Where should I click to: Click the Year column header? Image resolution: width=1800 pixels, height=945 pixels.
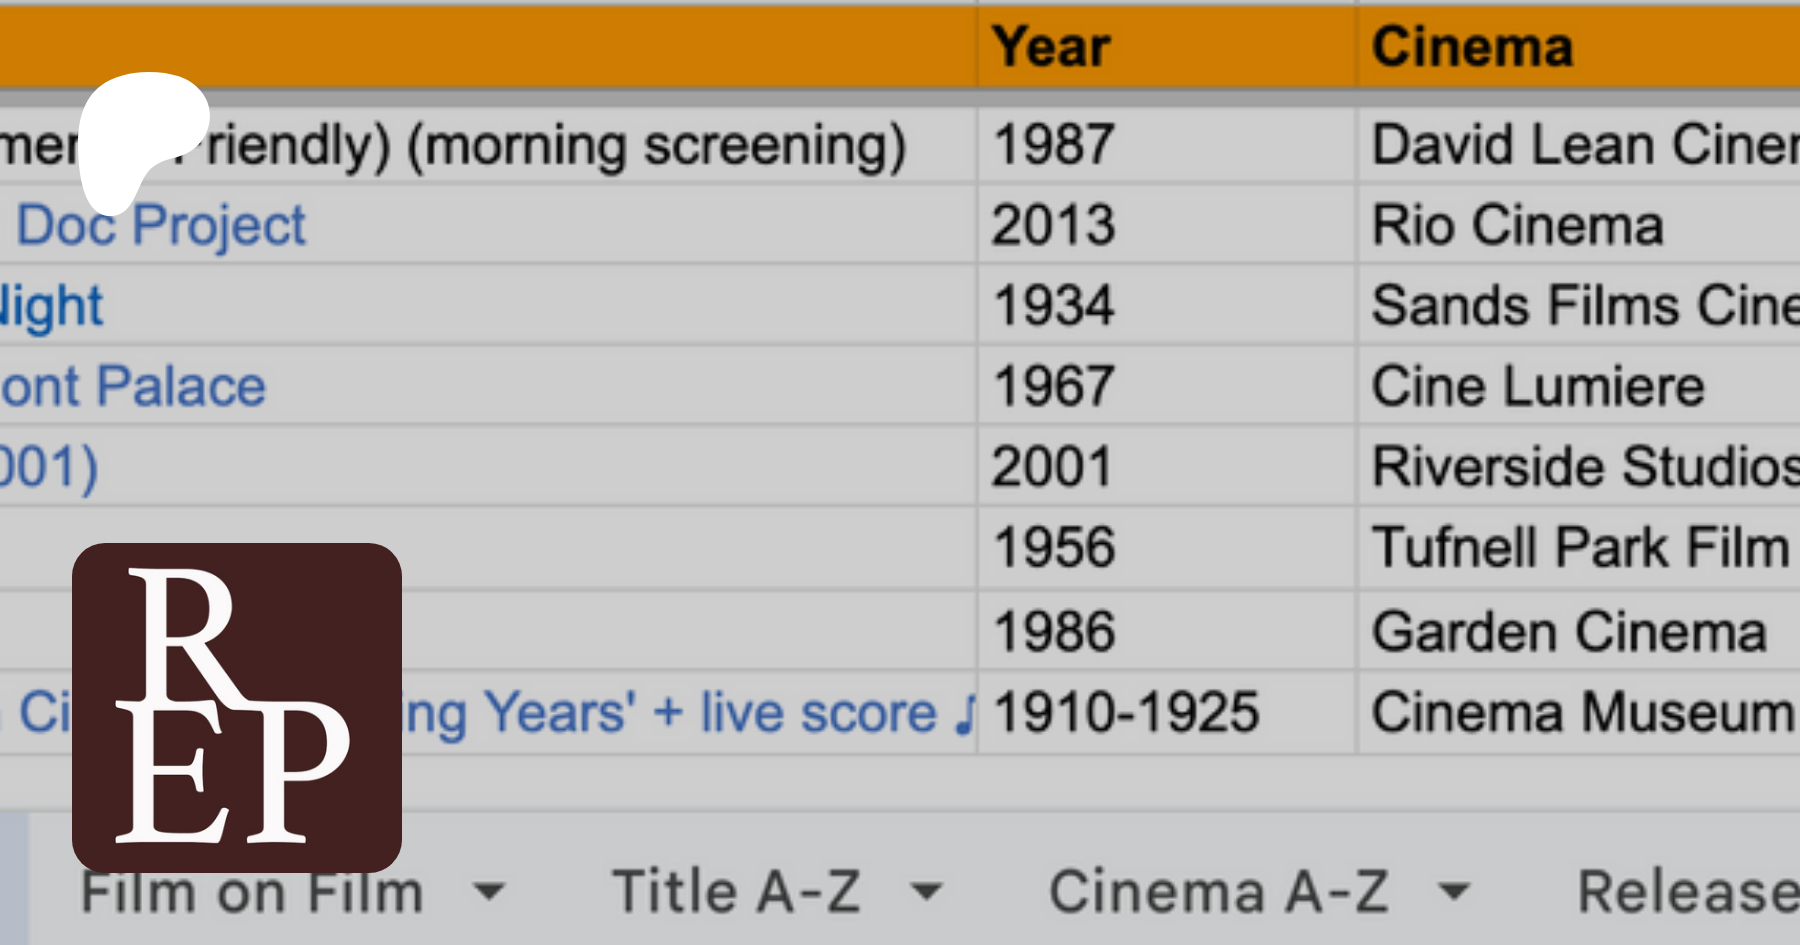coord(1051,47)
